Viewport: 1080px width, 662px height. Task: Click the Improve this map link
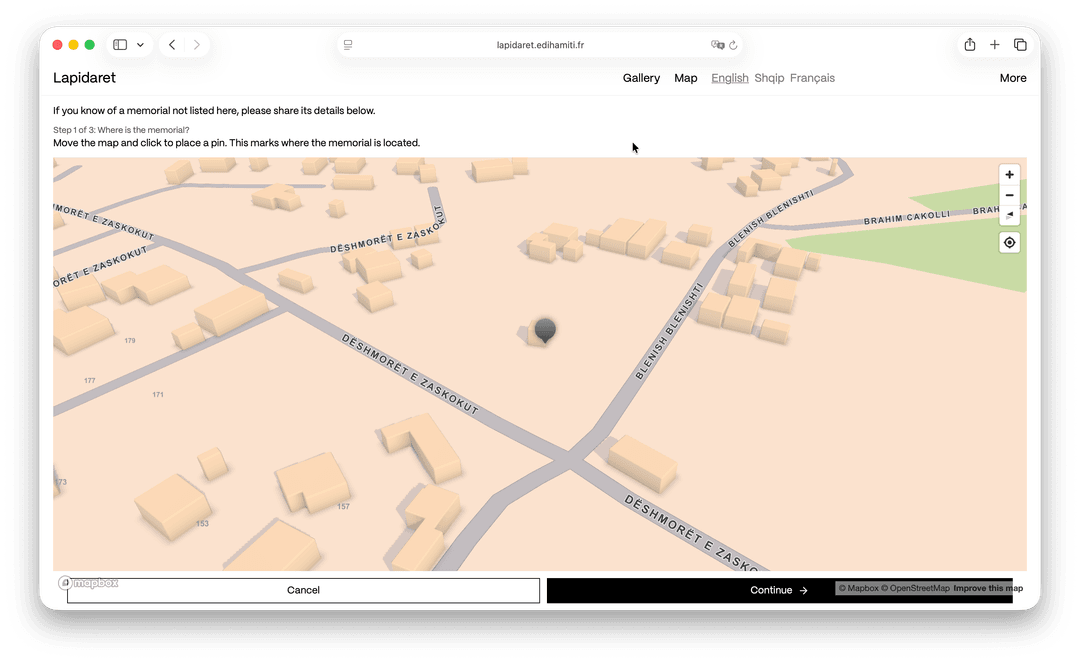pyautogui.click(x=988, y=588)
